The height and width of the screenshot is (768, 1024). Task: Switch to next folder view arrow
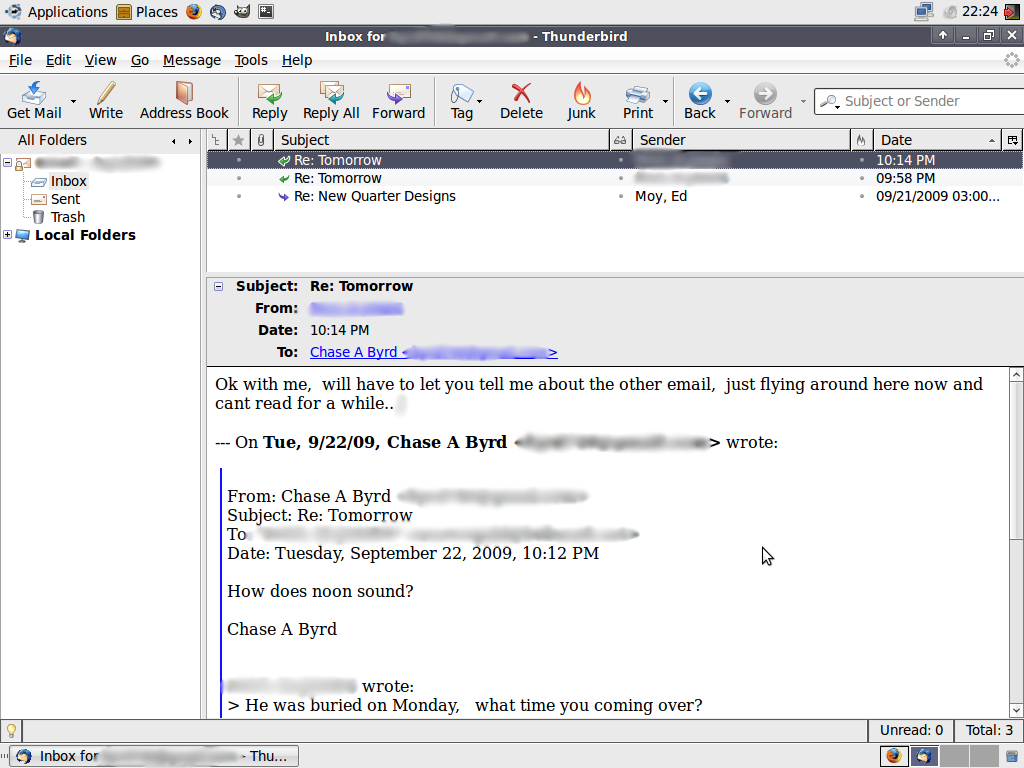pos(190,141)
